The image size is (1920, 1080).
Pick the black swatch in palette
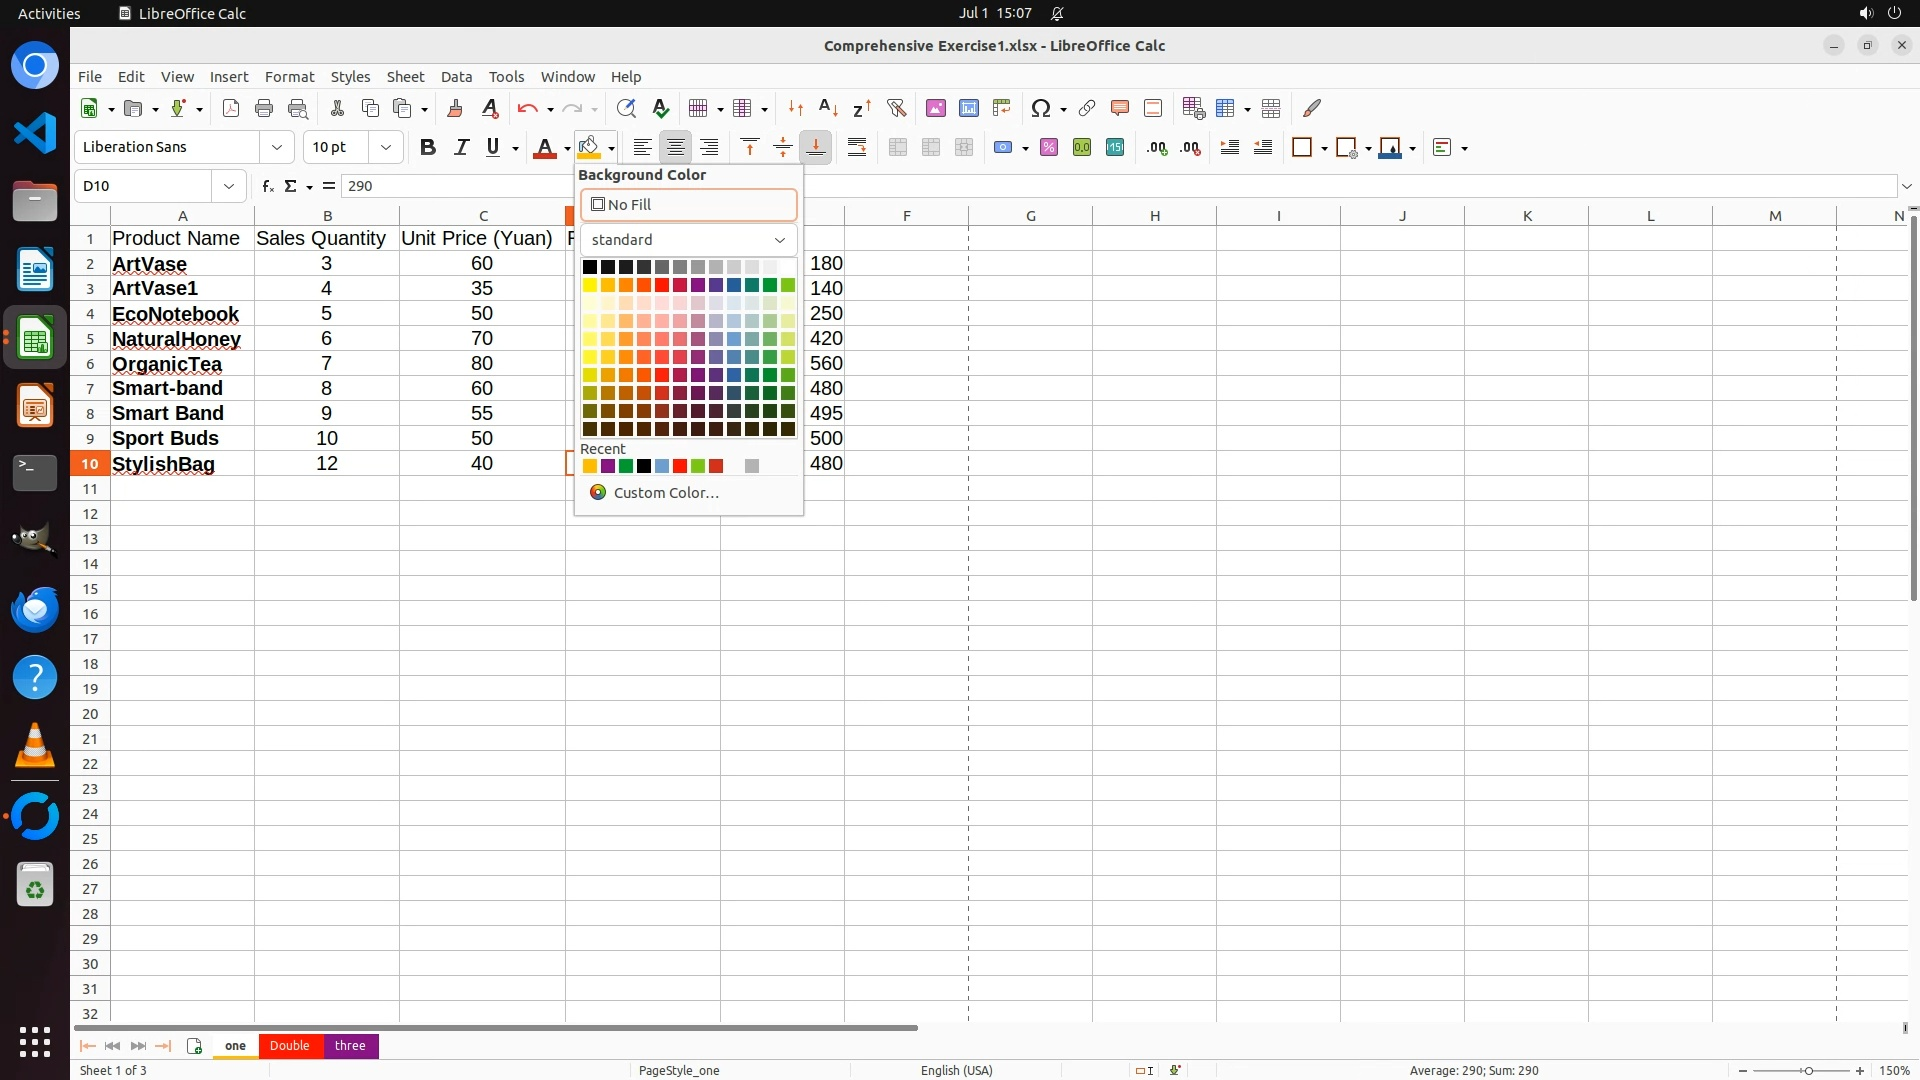coord(590,267)
